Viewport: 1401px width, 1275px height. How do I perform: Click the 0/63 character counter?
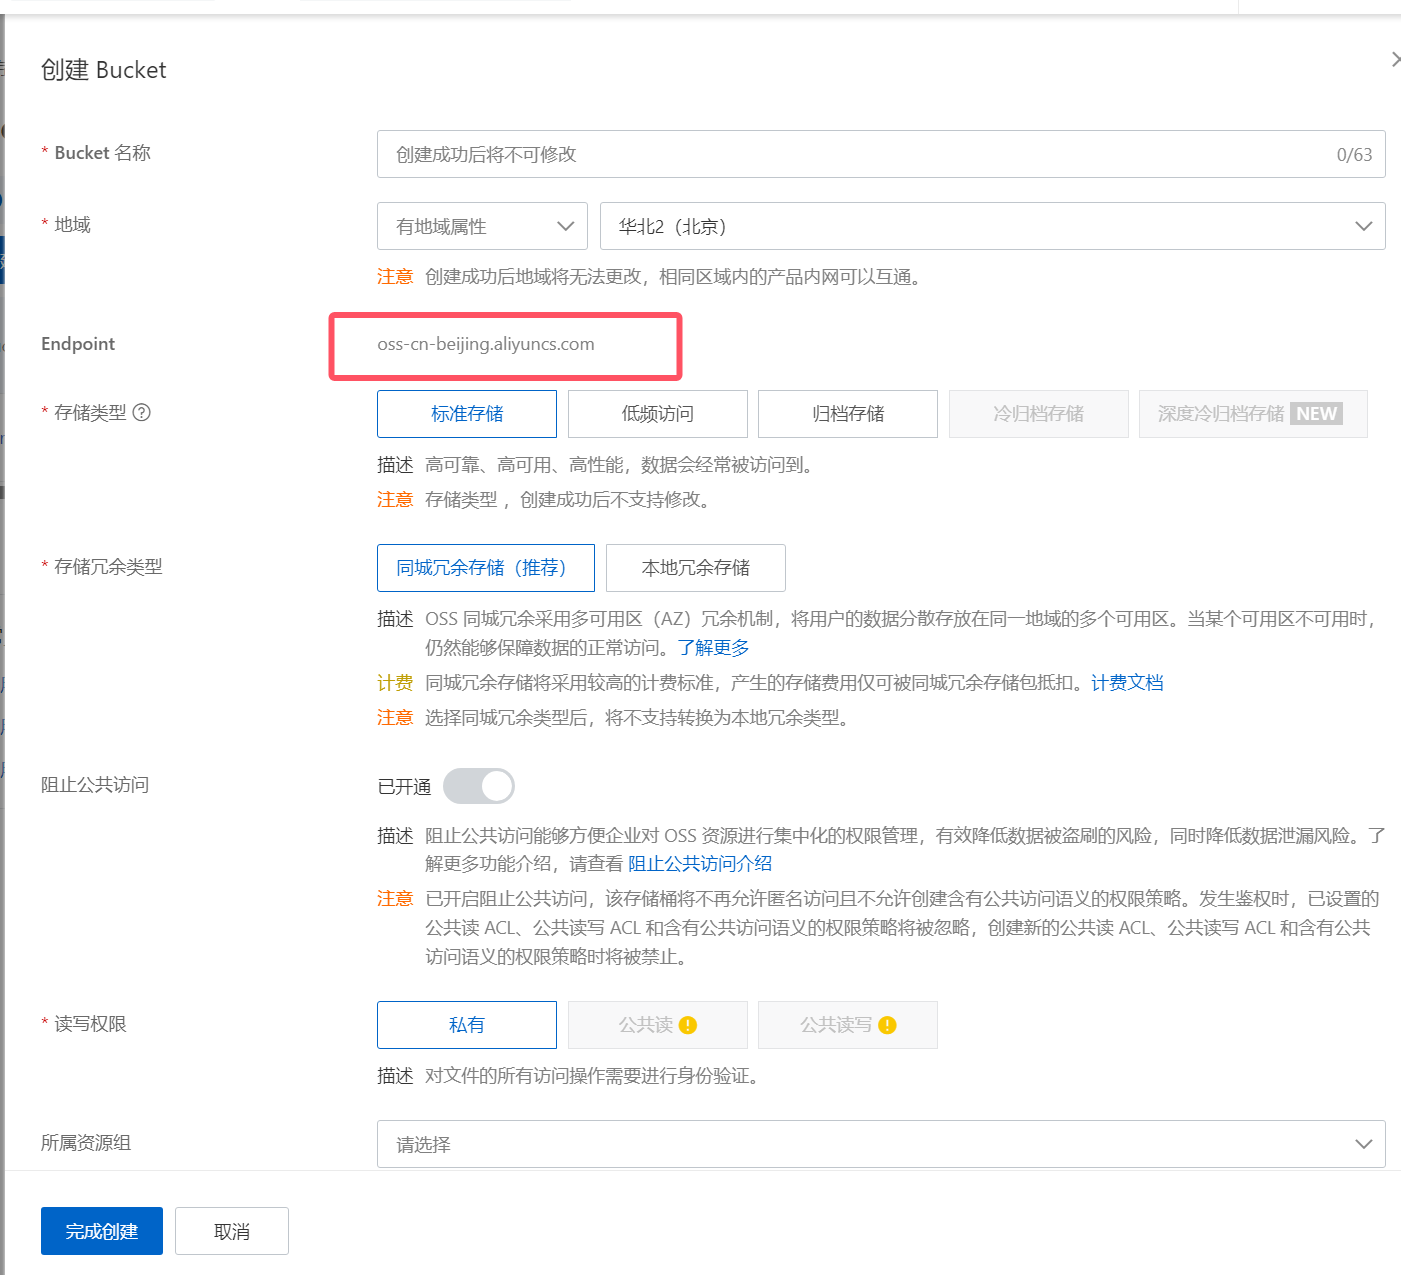(x=1355, y=155)
